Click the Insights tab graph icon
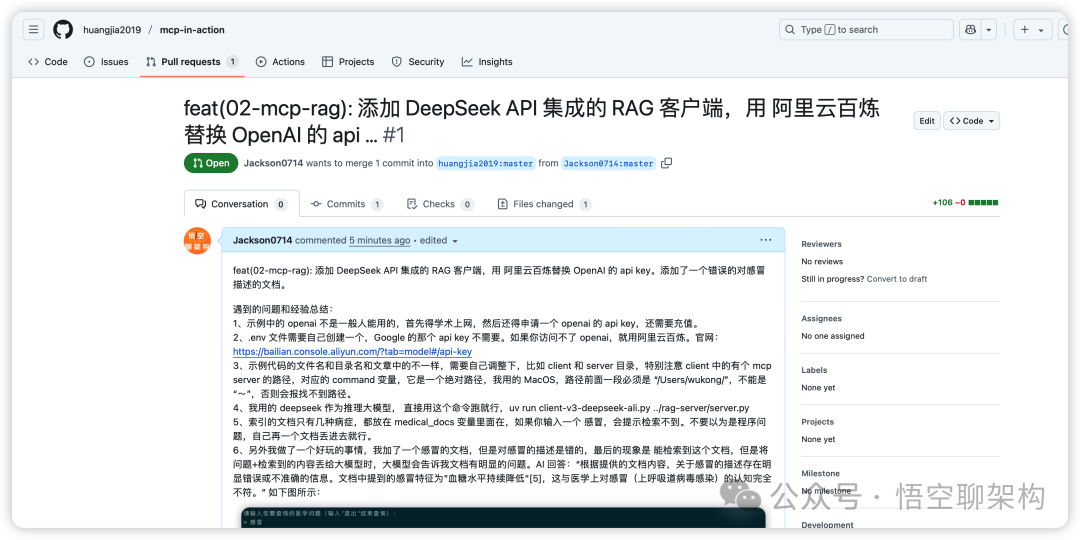 pyautogui.click(x=467, y=61)
